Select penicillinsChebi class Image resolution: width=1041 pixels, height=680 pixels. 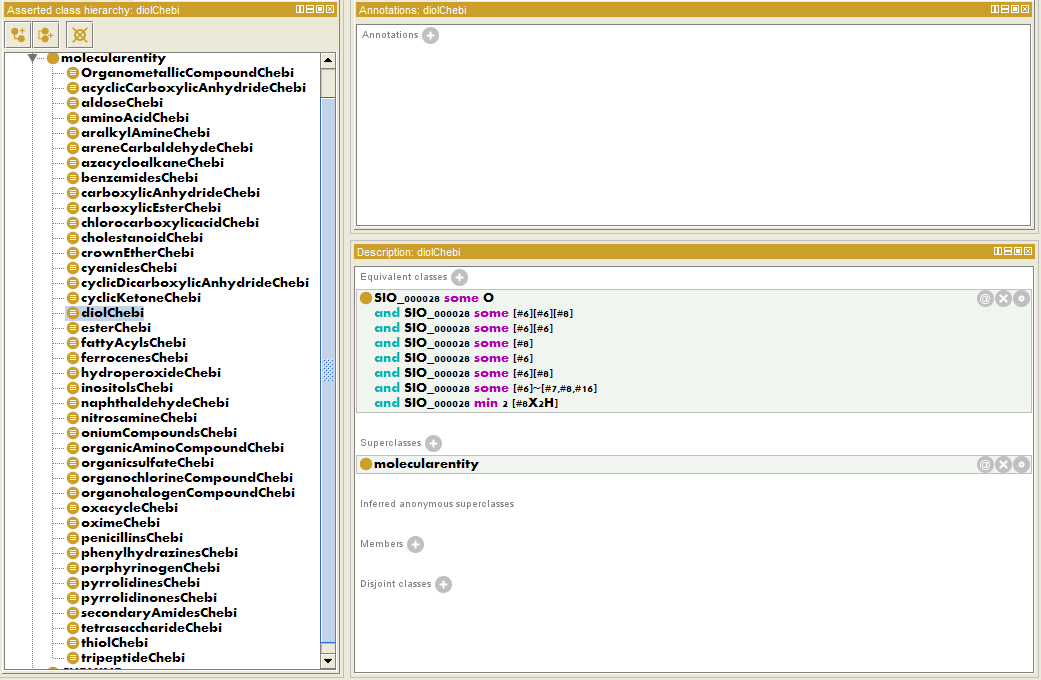coord(131,538)
